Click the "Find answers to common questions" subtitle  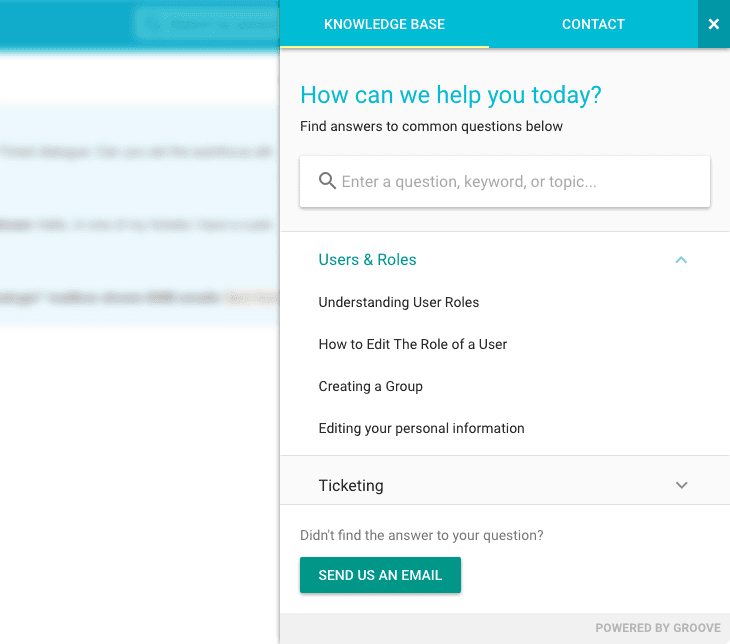(431, 127)
